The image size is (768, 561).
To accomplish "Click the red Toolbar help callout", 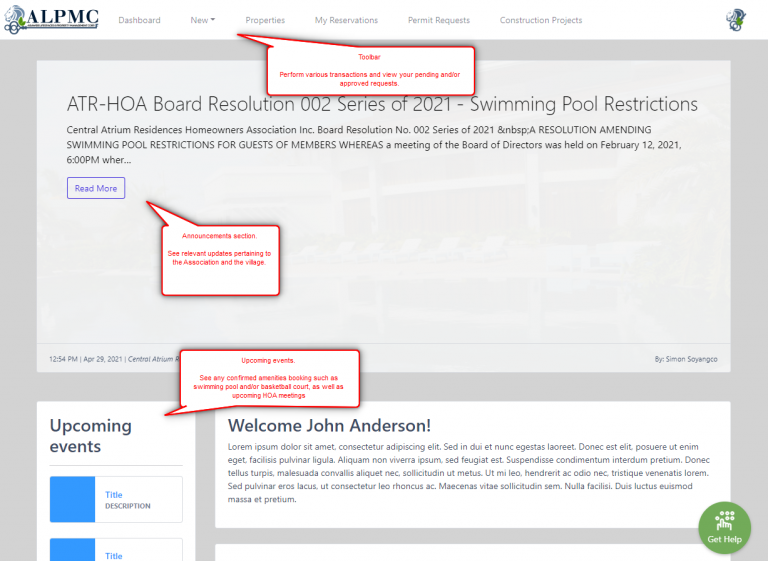I will coord(370,70).
